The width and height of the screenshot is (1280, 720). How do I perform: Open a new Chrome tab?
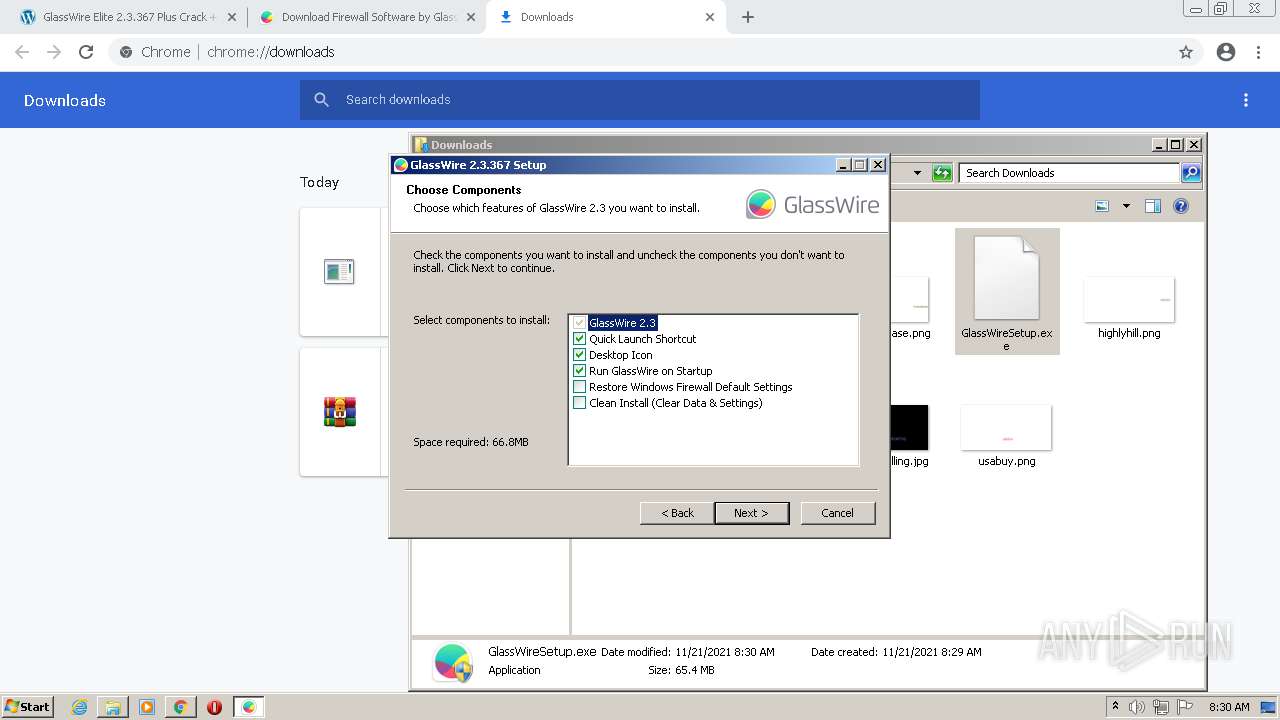click(748, 17)
